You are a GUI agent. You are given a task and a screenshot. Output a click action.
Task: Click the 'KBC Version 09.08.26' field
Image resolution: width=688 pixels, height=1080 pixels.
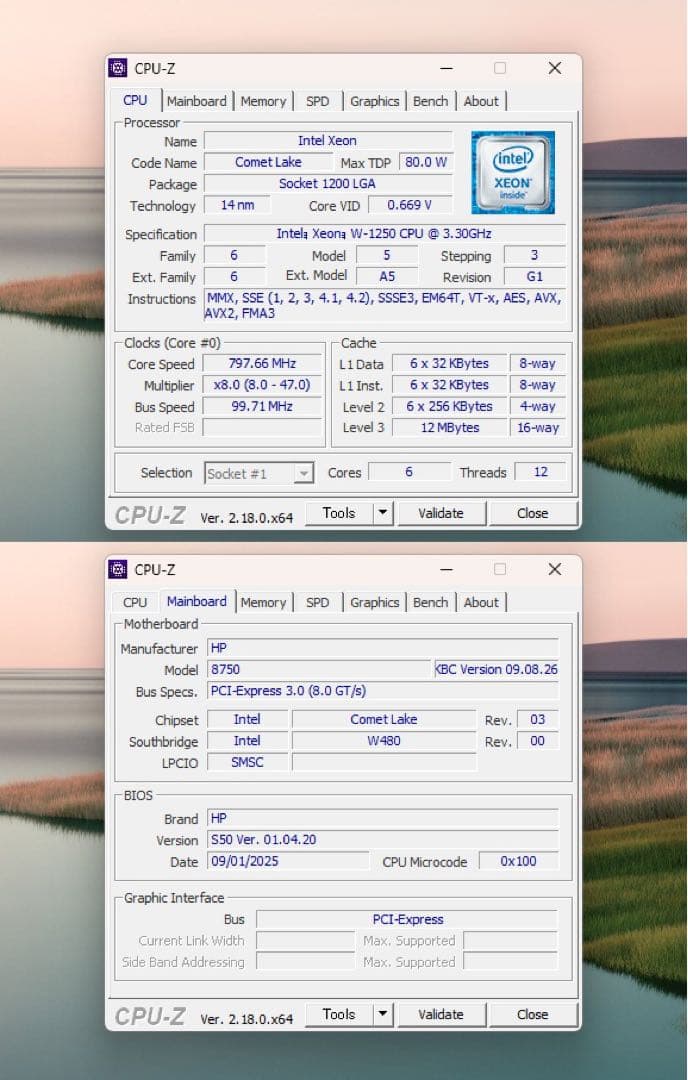click(497, 669)
